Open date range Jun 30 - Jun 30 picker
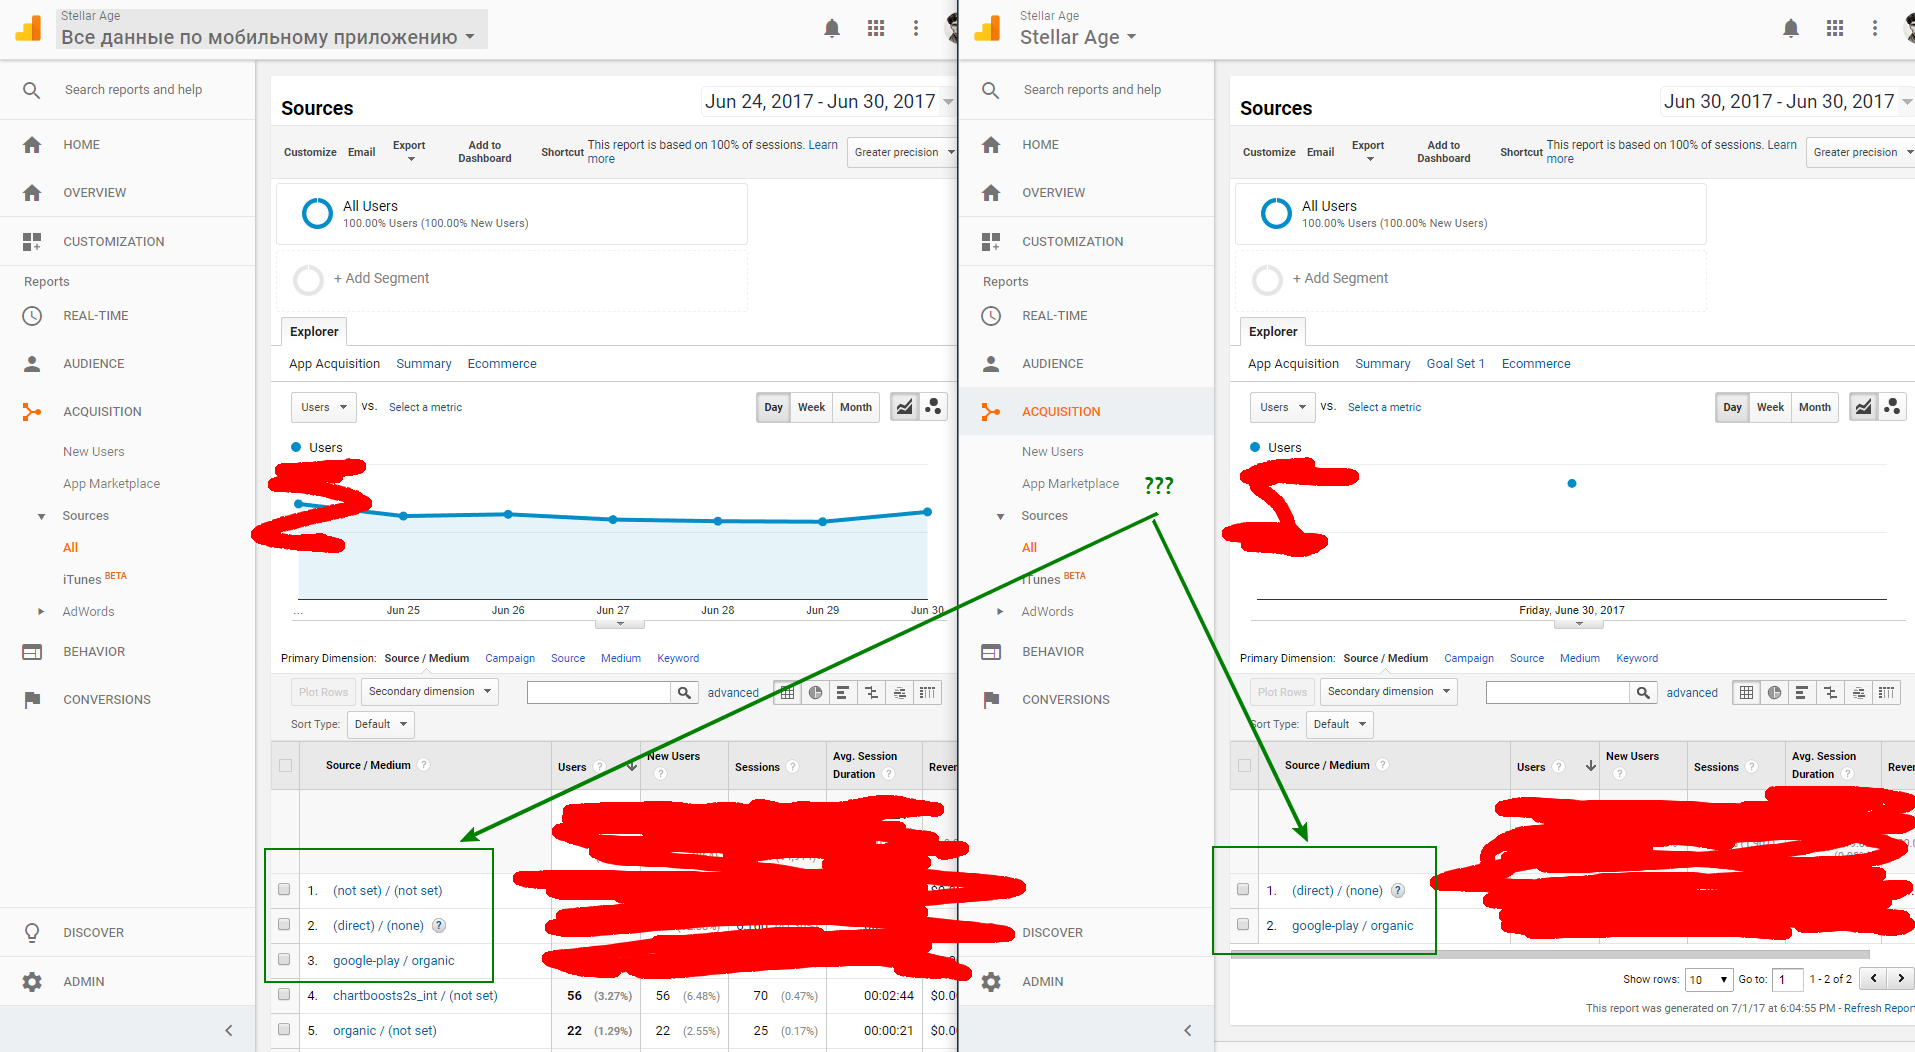Screen dimensions: 1915x1052 [x=1787, y=102]
